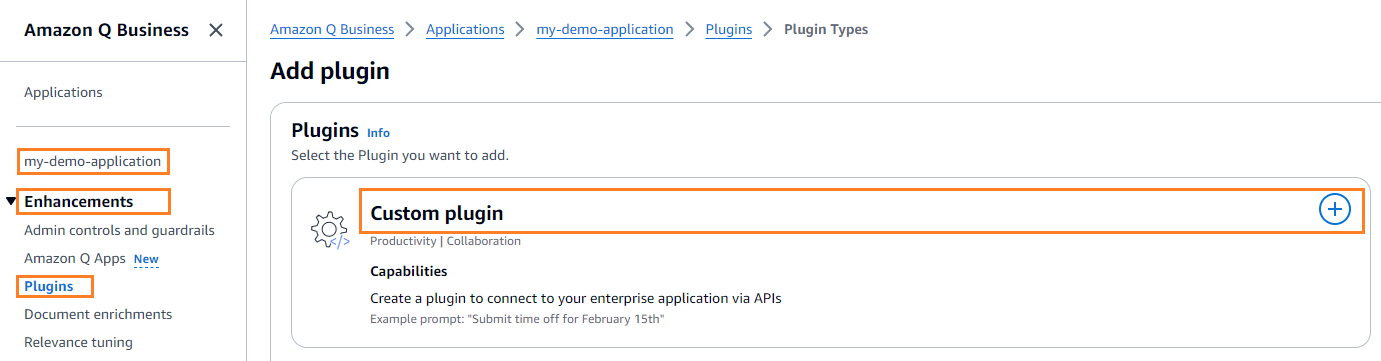The image size is (1381, 361).
Task: Click 'Select the Plugin you want to add' text
Action: point(400,156)
